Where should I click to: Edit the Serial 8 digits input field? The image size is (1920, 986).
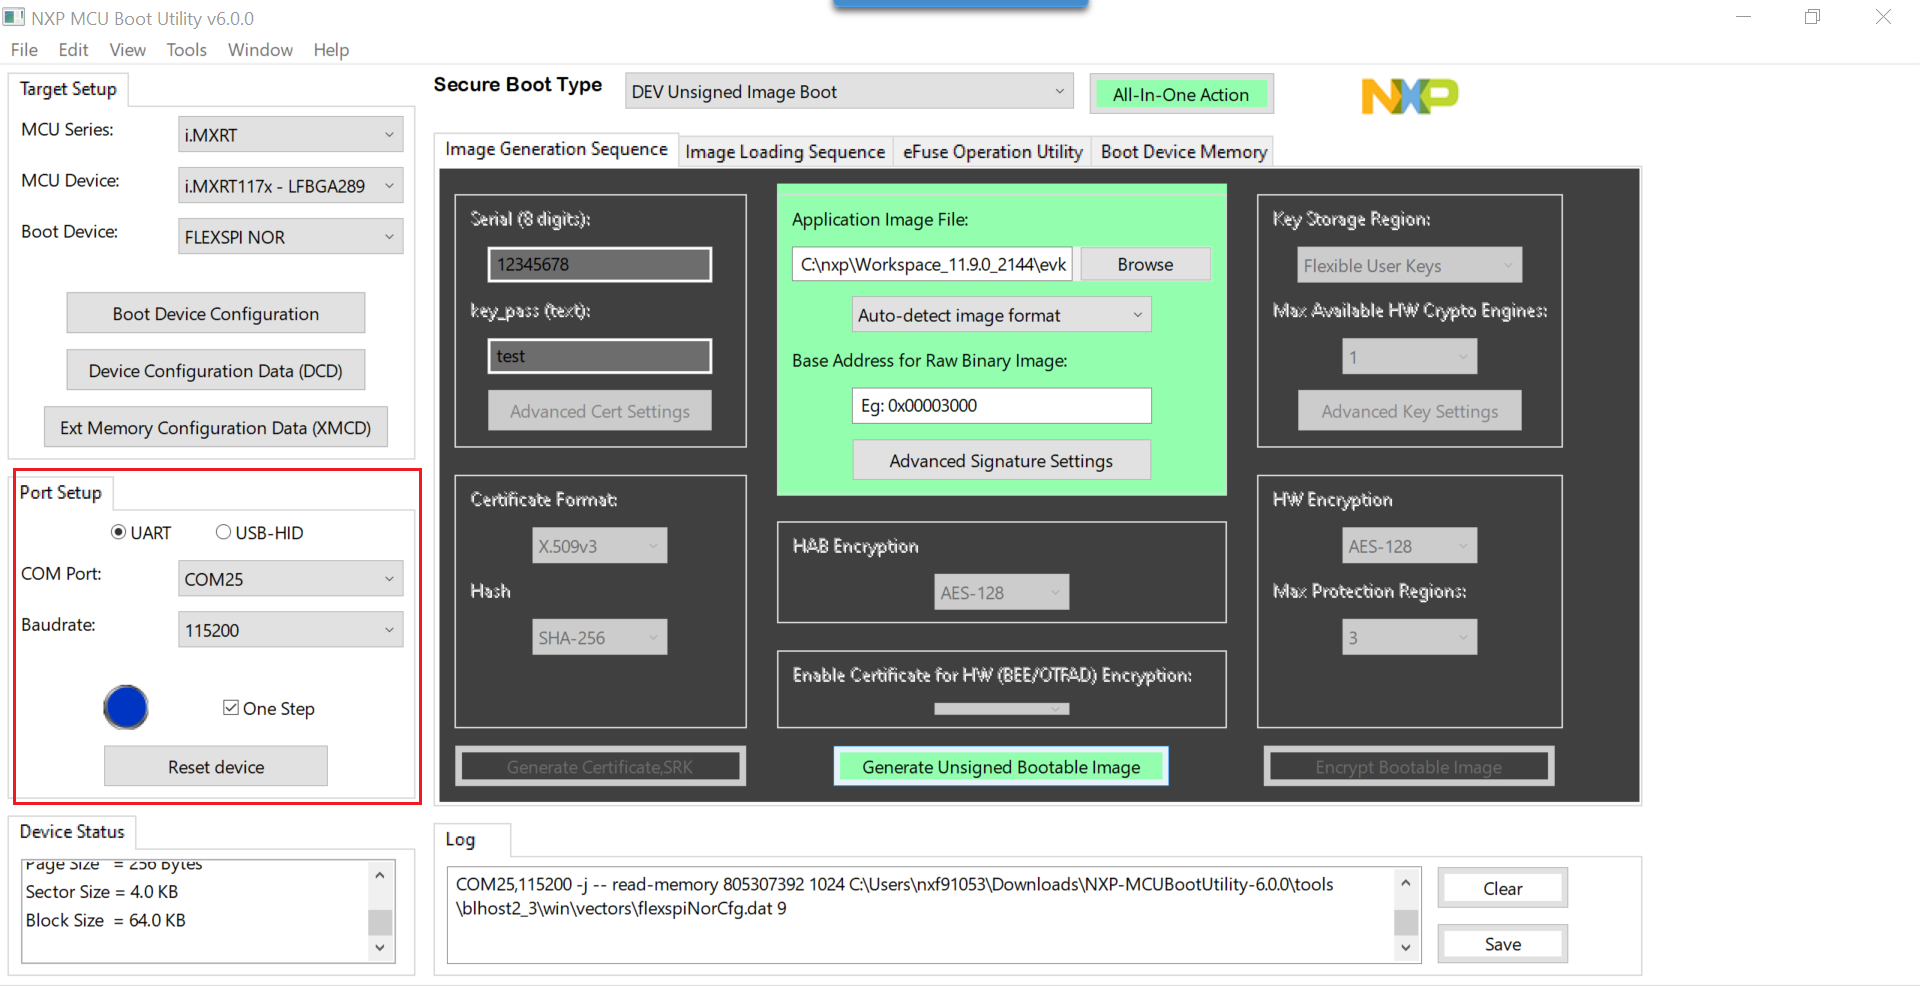click(x=599, y=264)
